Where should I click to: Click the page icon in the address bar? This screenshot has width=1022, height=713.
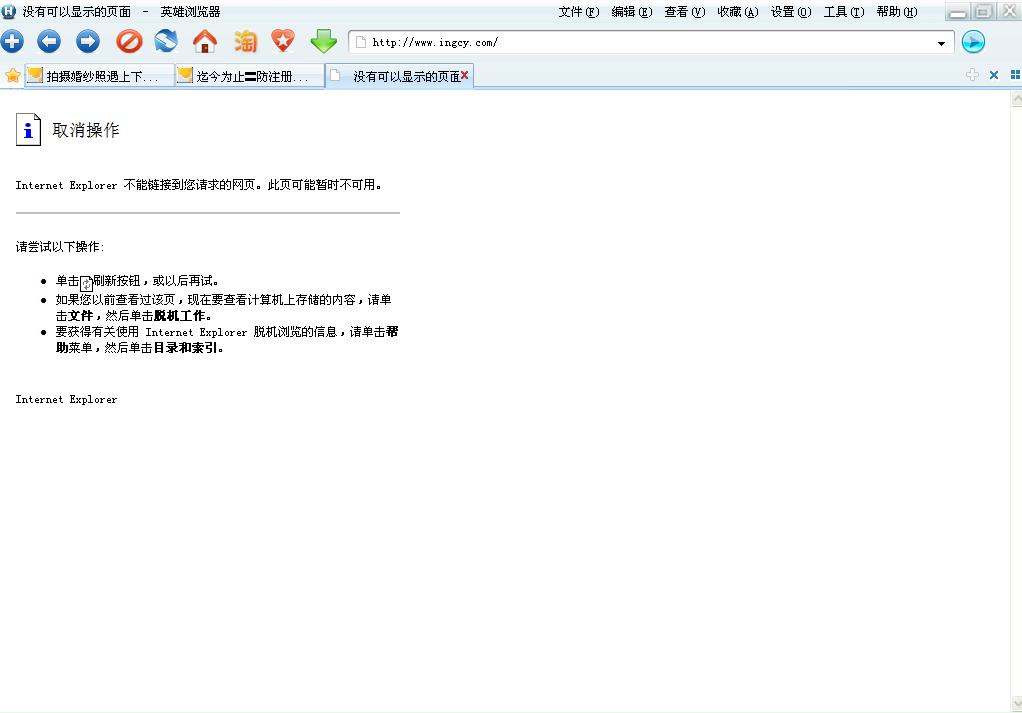(360, 42)
